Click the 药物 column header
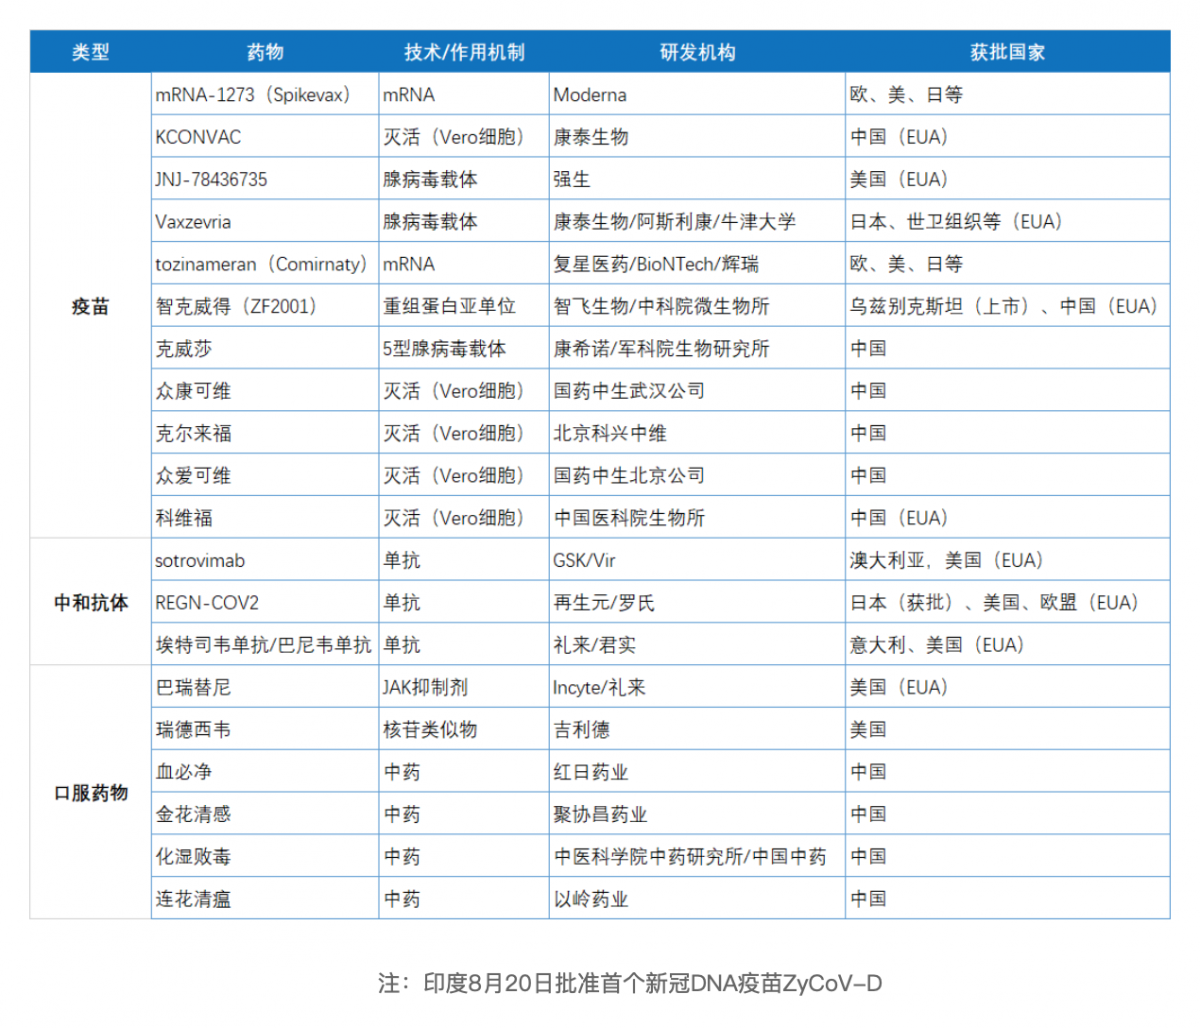The height and width of the screenshot is (1028, 1200). tap(265, 52)
